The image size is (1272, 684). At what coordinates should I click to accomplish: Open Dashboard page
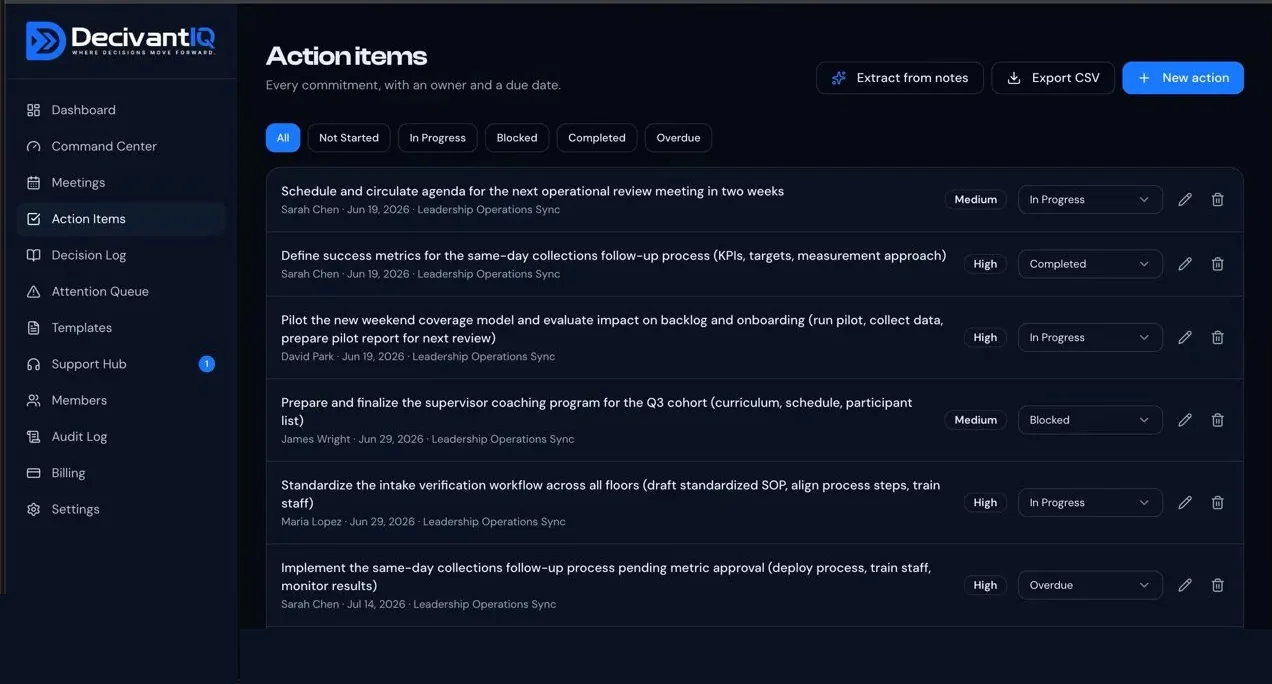point(120,110)
